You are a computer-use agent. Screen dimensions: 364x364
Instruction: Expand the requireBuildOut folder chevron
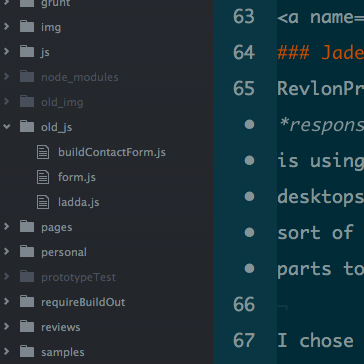pos(6,302)
